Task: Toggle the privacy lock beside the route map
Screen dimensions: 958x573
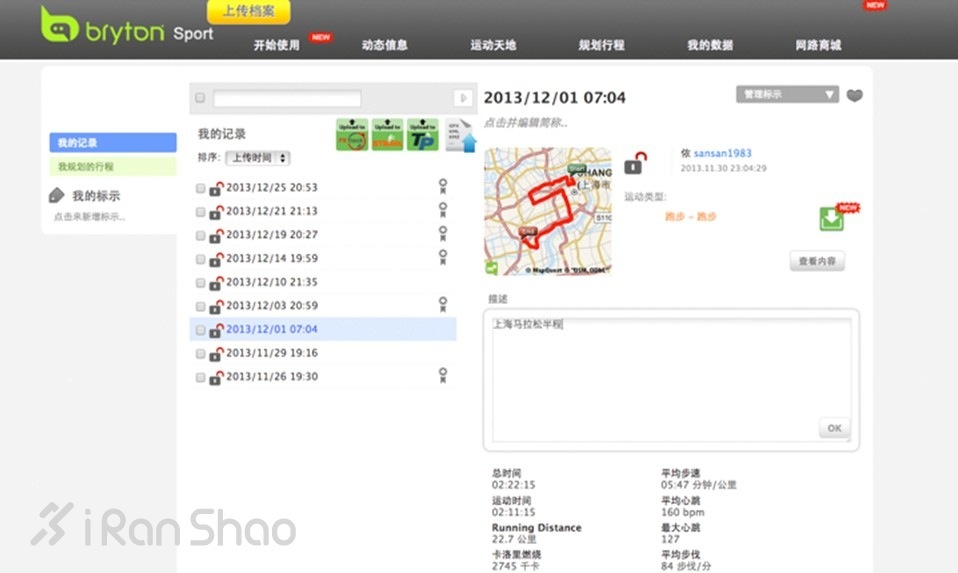Action: coord(635,162)
